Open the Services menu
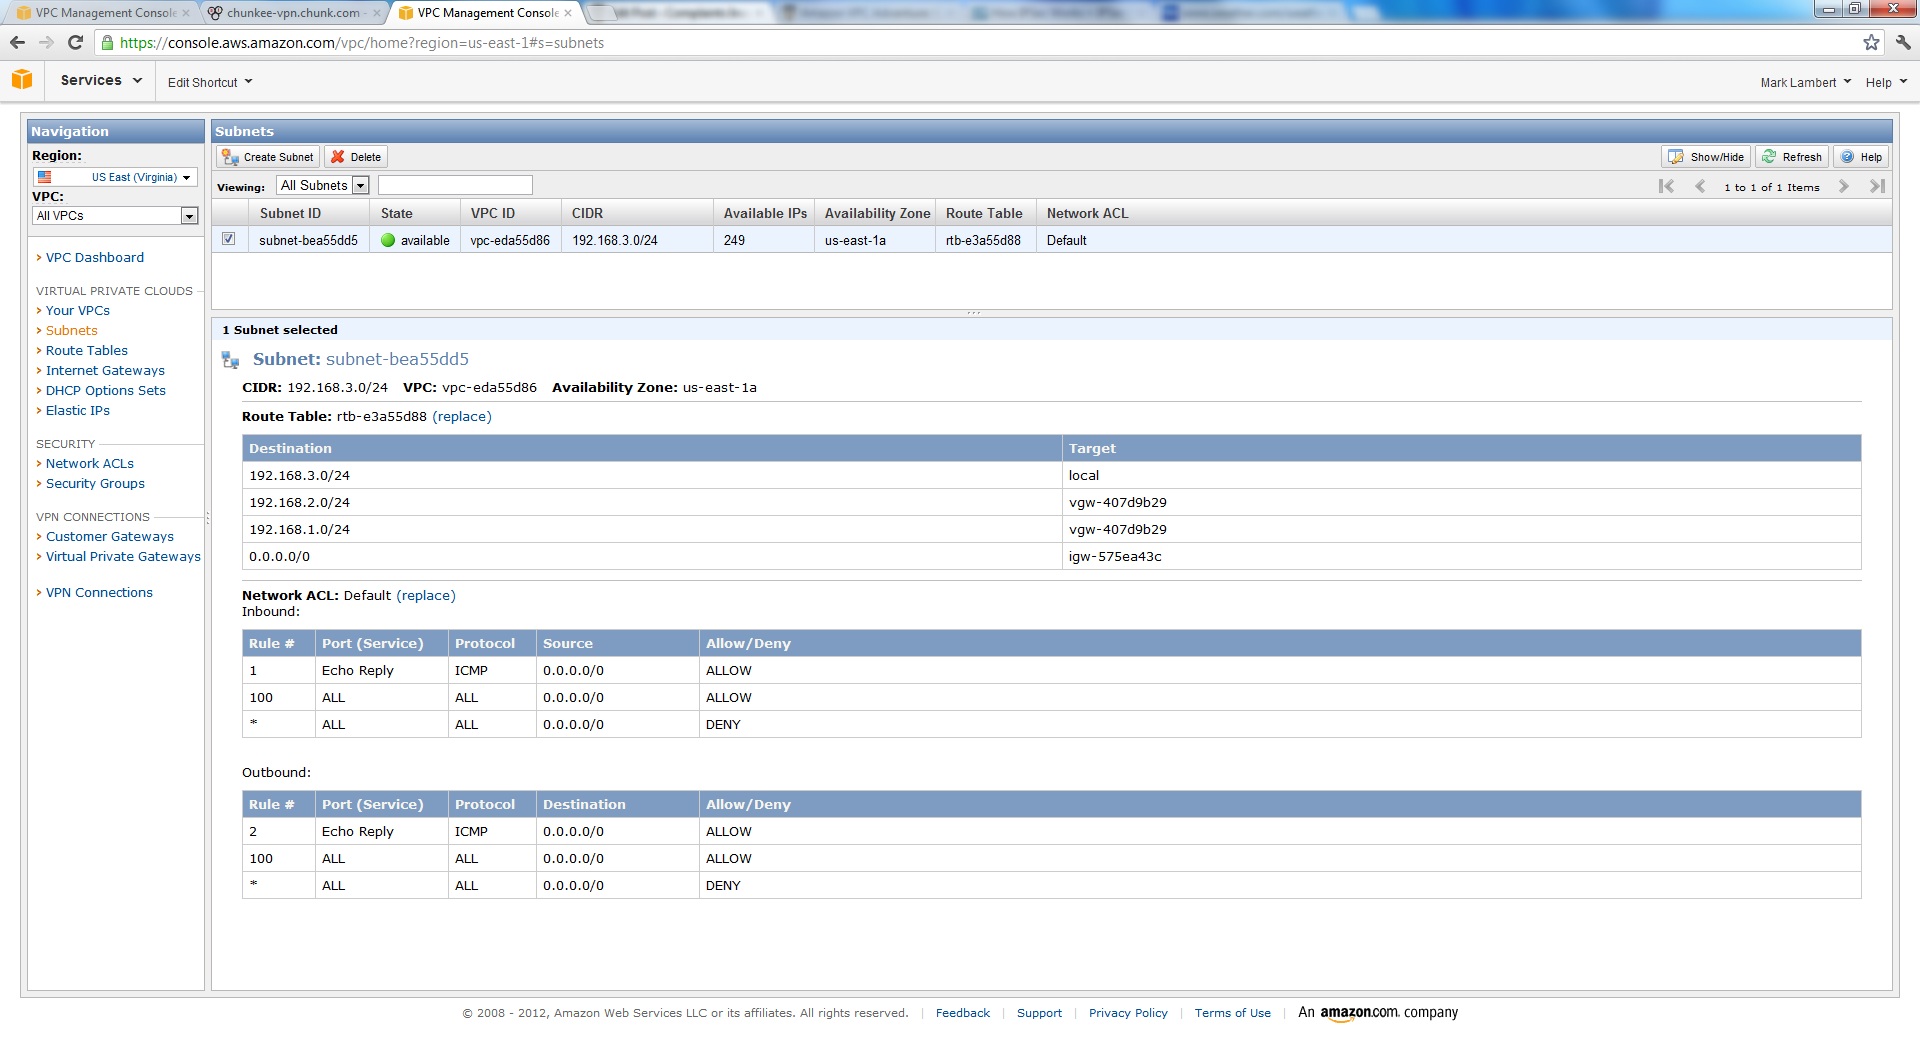The width and height of the screenshot is (1920, 1040). tap(100, 80)
